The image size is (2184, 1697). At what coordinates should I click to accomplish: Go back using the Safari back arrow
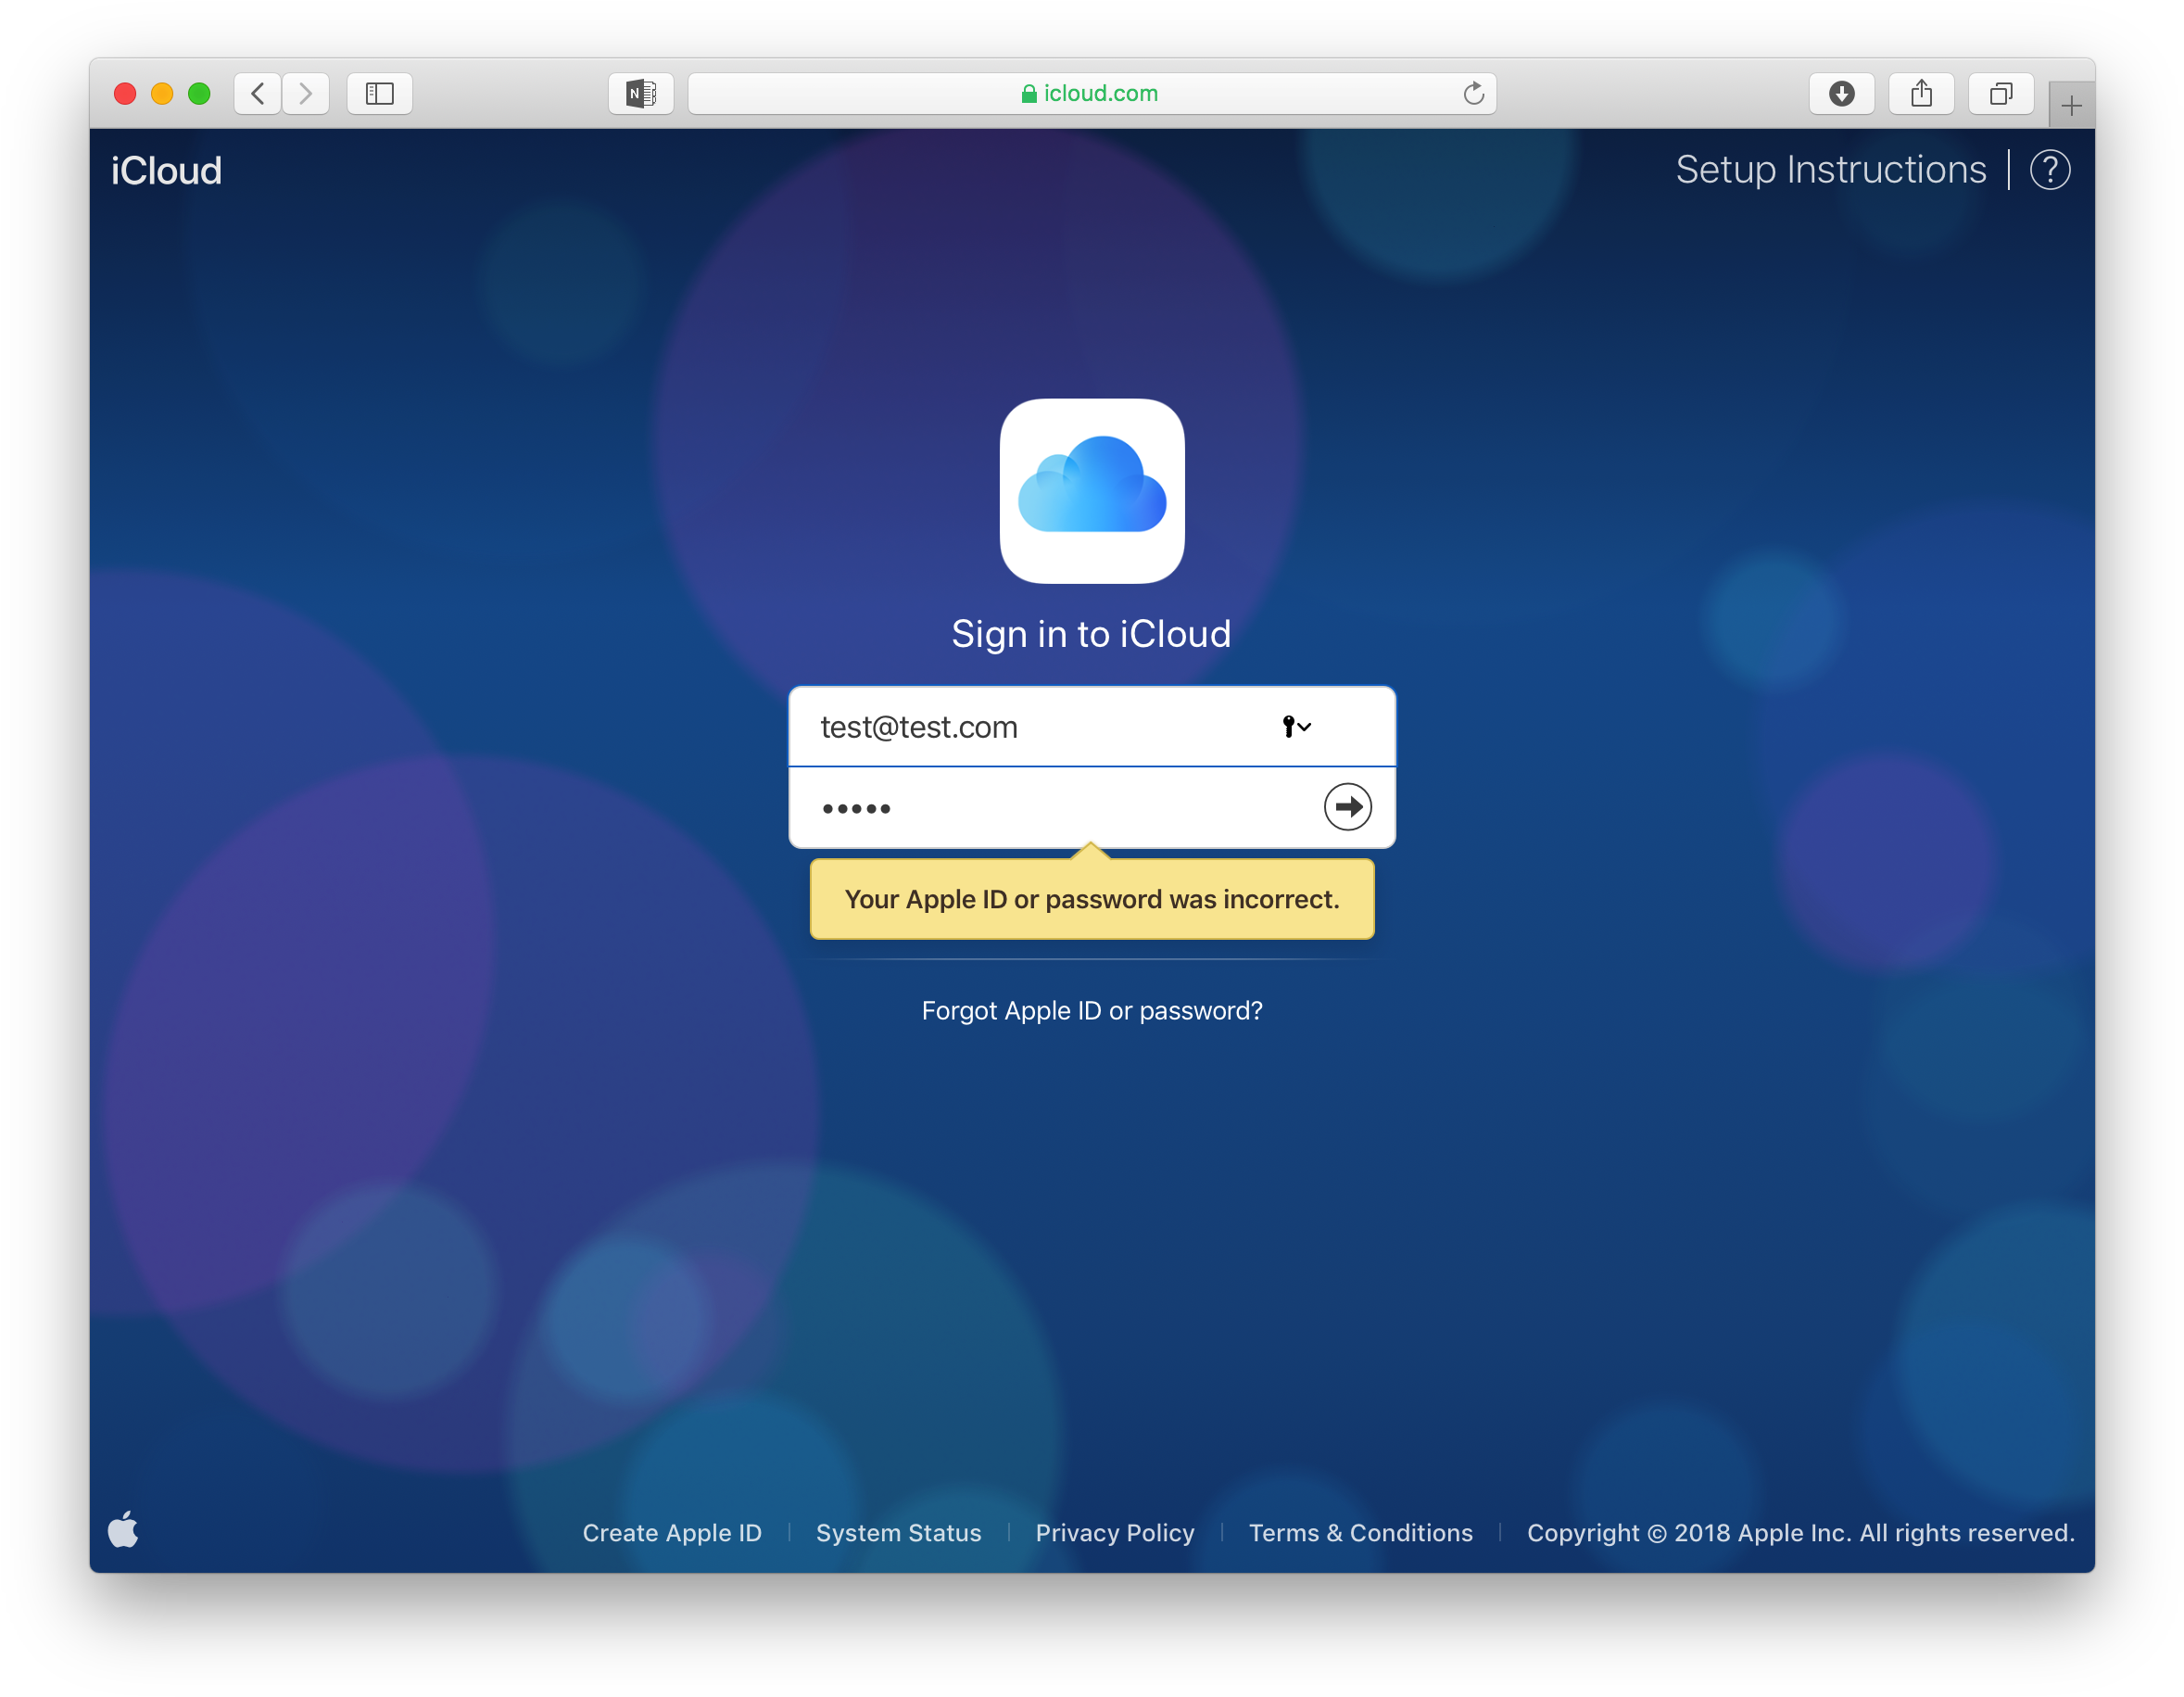pos(257,94)
